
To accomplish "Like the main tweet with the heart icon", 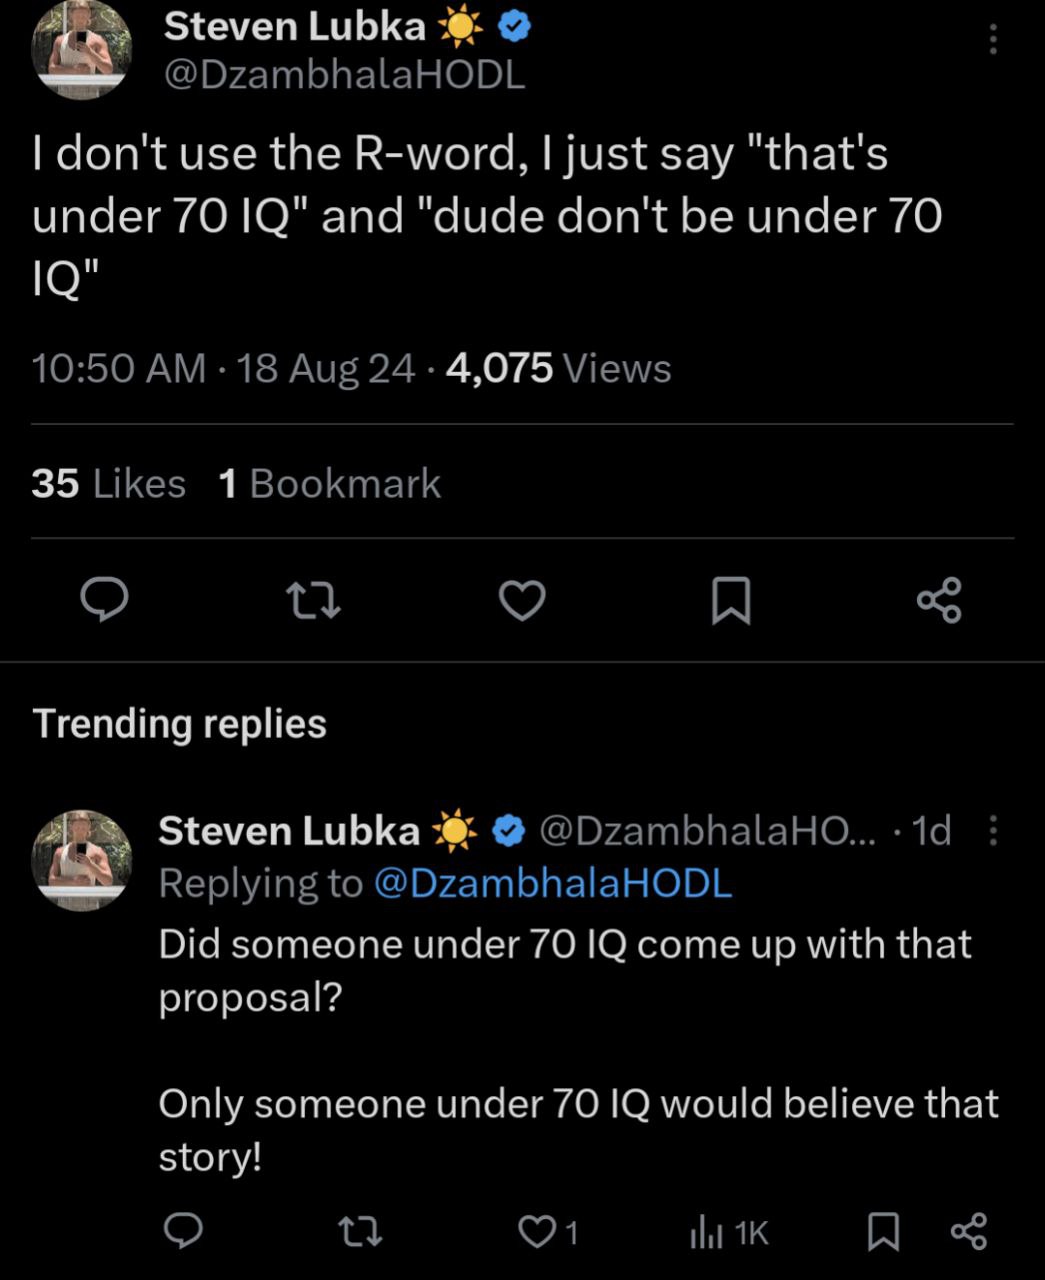I will tap(522, 600).
